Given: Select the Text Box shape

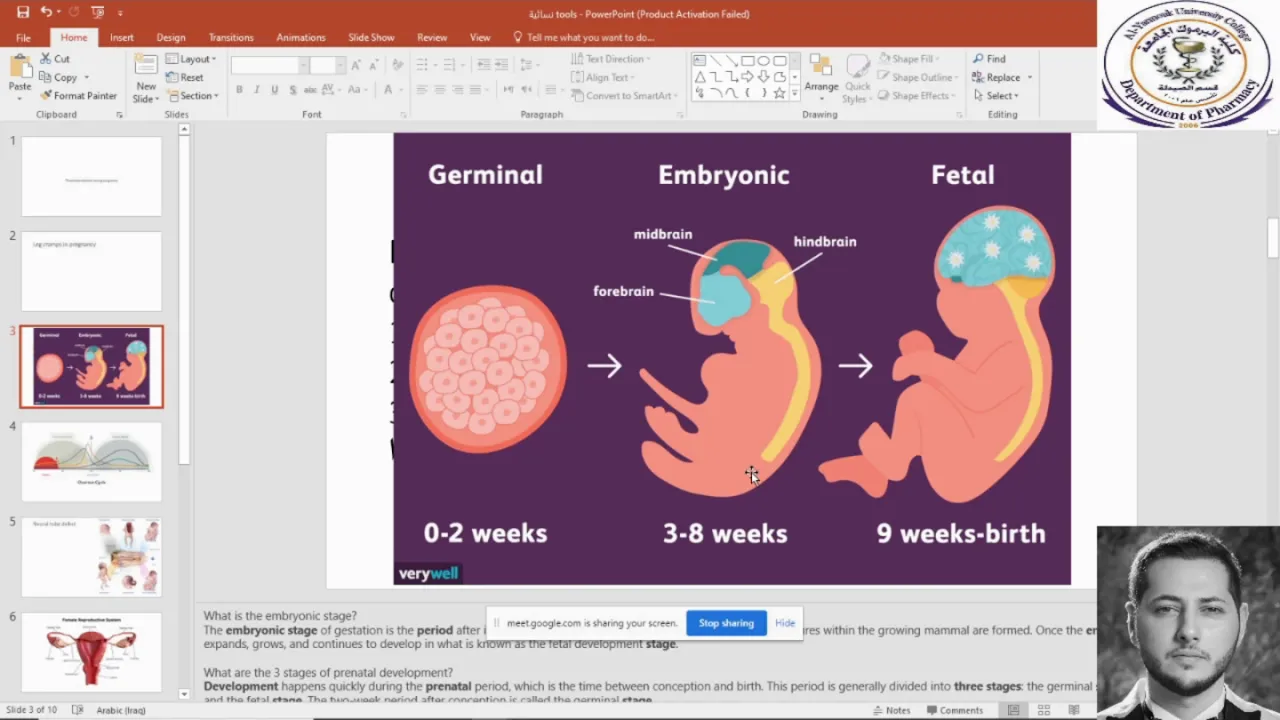Looking at the screenshot, I should [699, 61].
